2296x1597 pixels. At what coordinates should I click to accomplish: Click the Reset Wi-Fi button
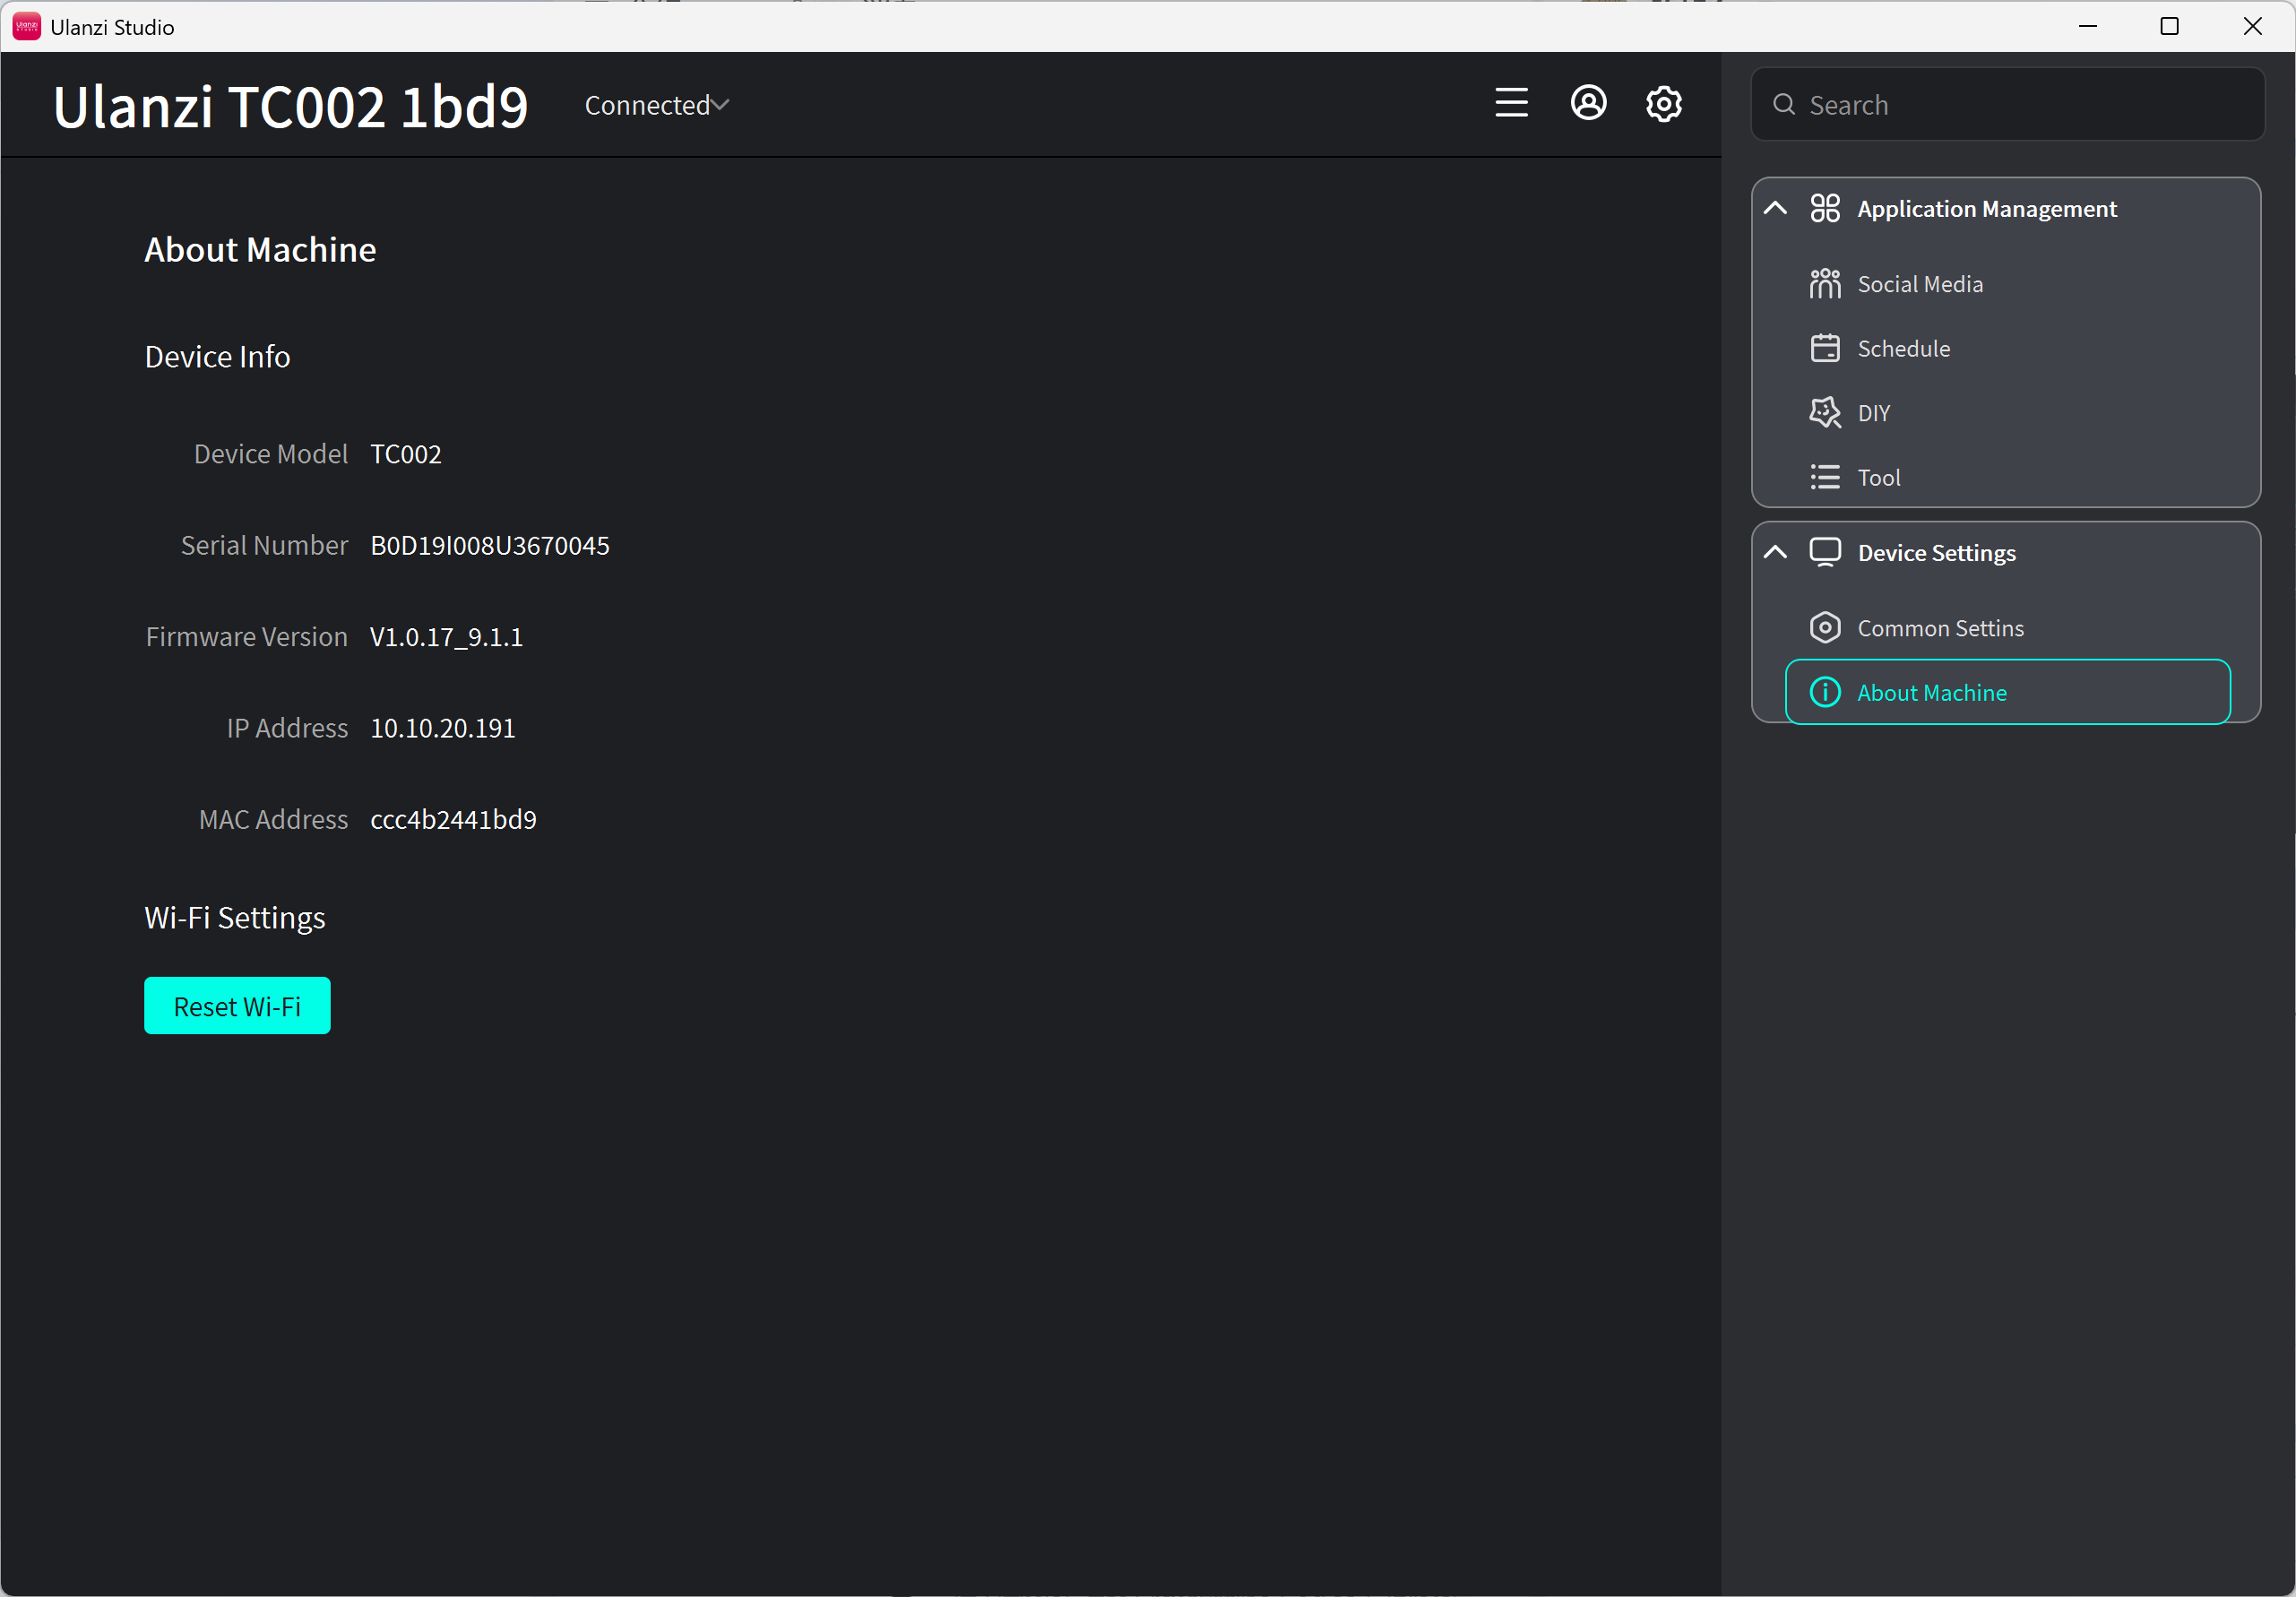(237, 1006)
